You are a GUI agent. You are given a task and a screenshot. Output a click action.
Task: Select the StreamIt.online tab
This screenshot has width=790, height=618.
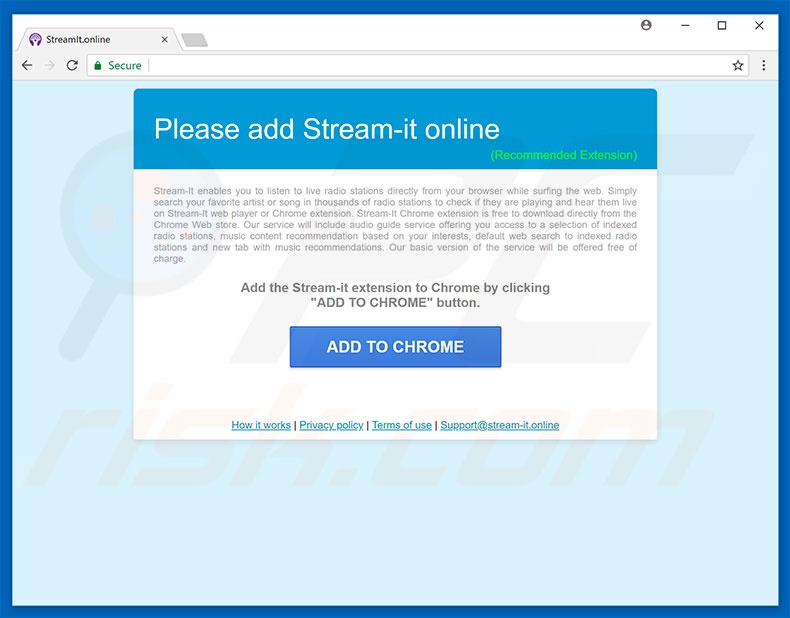(x=98, y=39)
